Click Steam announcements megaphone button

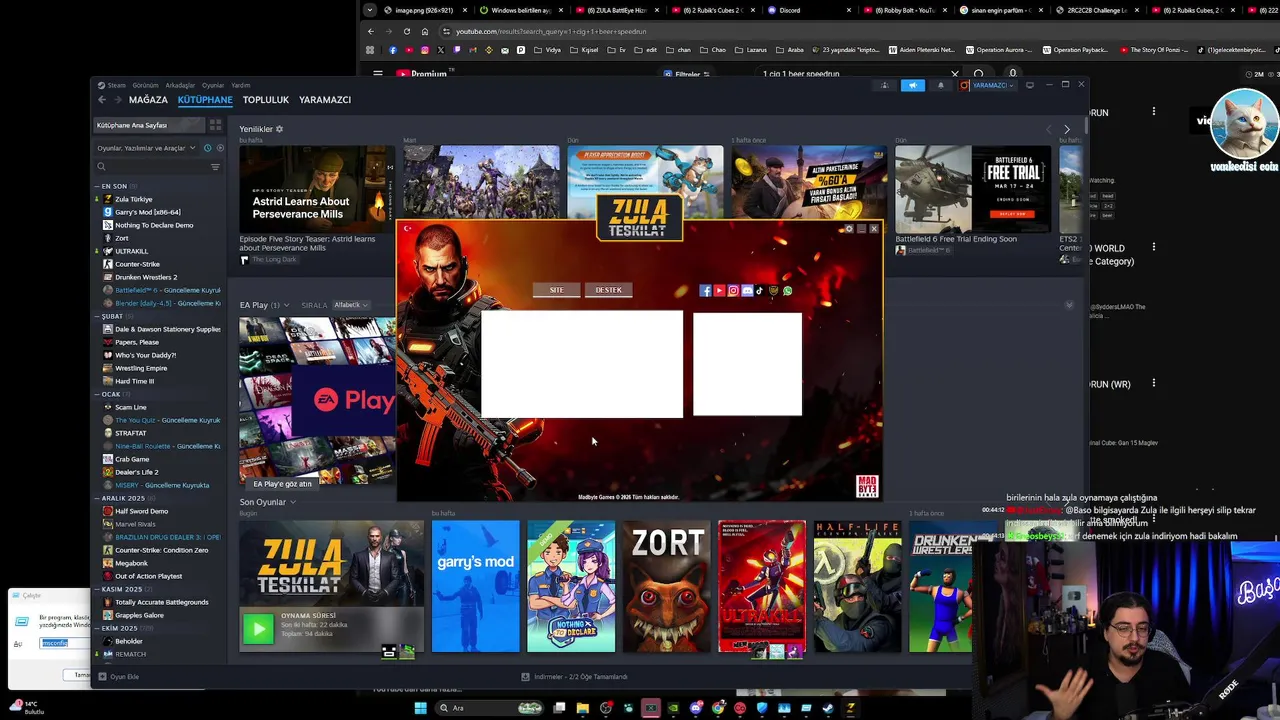pyautogui.click(x=912, y=85)
